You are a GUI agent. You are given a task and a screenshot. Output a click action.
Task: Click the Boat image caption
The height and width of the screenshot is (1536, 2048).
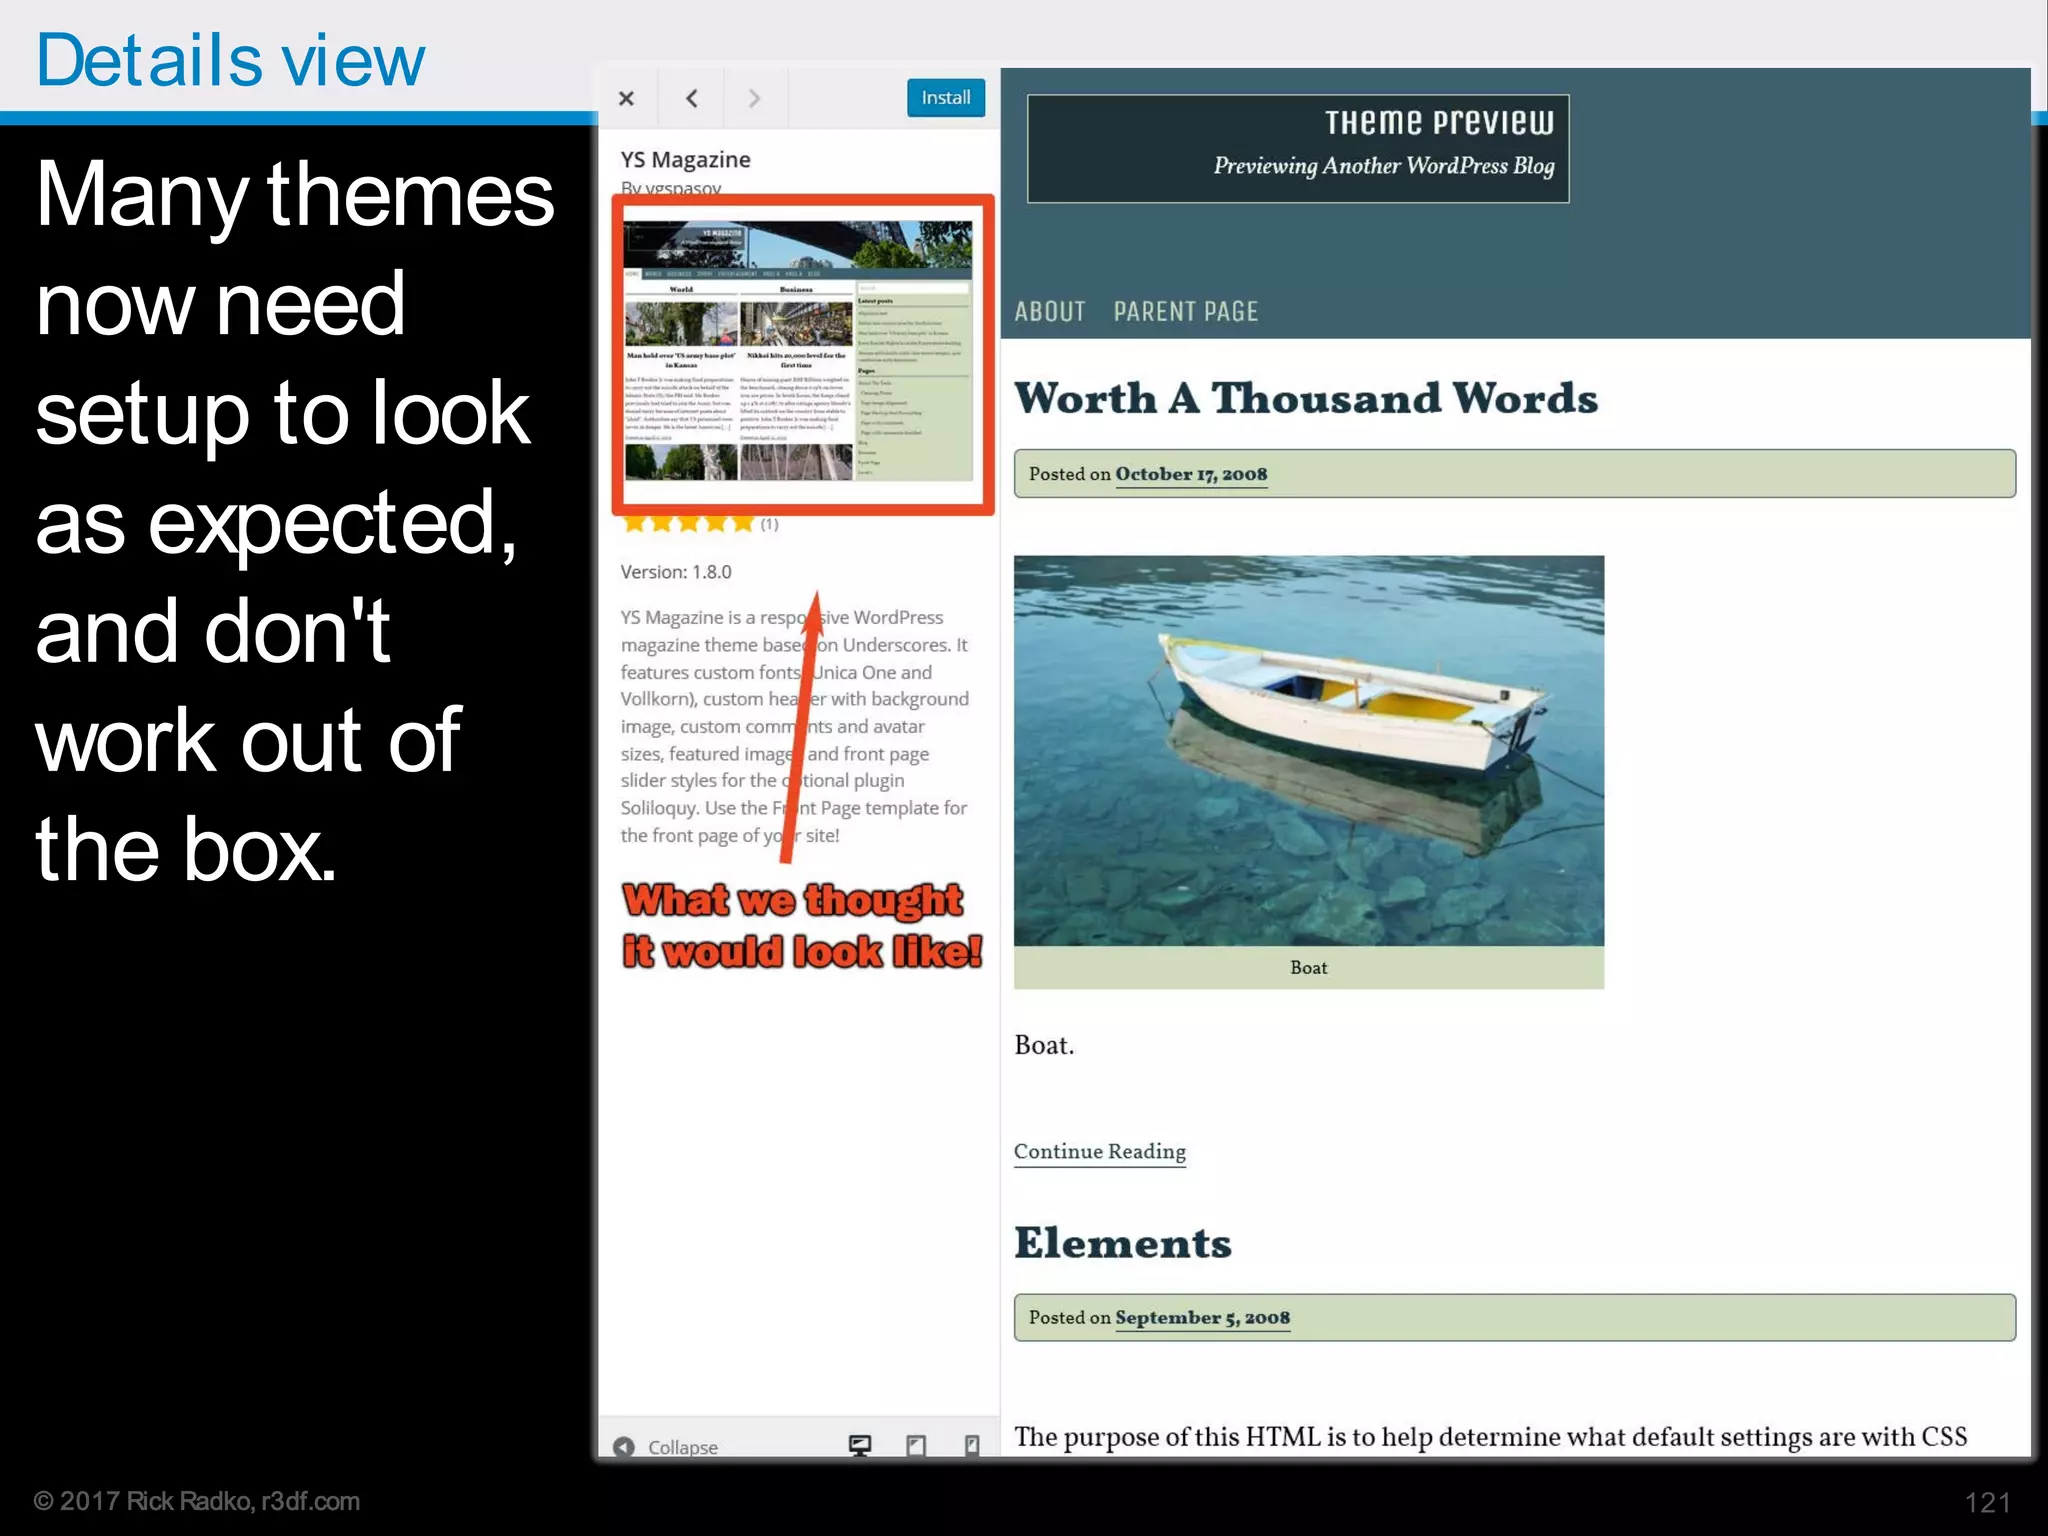point(1309,967)
